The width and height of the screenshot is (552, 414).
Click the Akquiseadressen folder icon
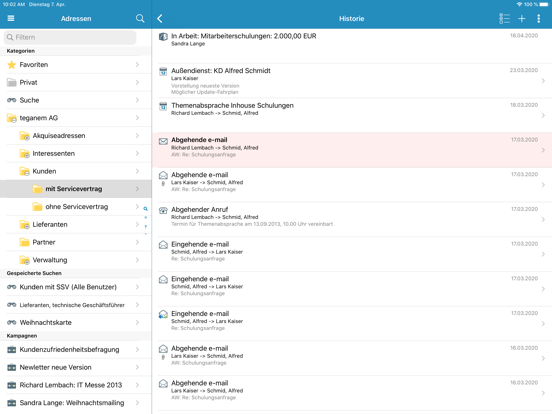click(x=24, y=136)
